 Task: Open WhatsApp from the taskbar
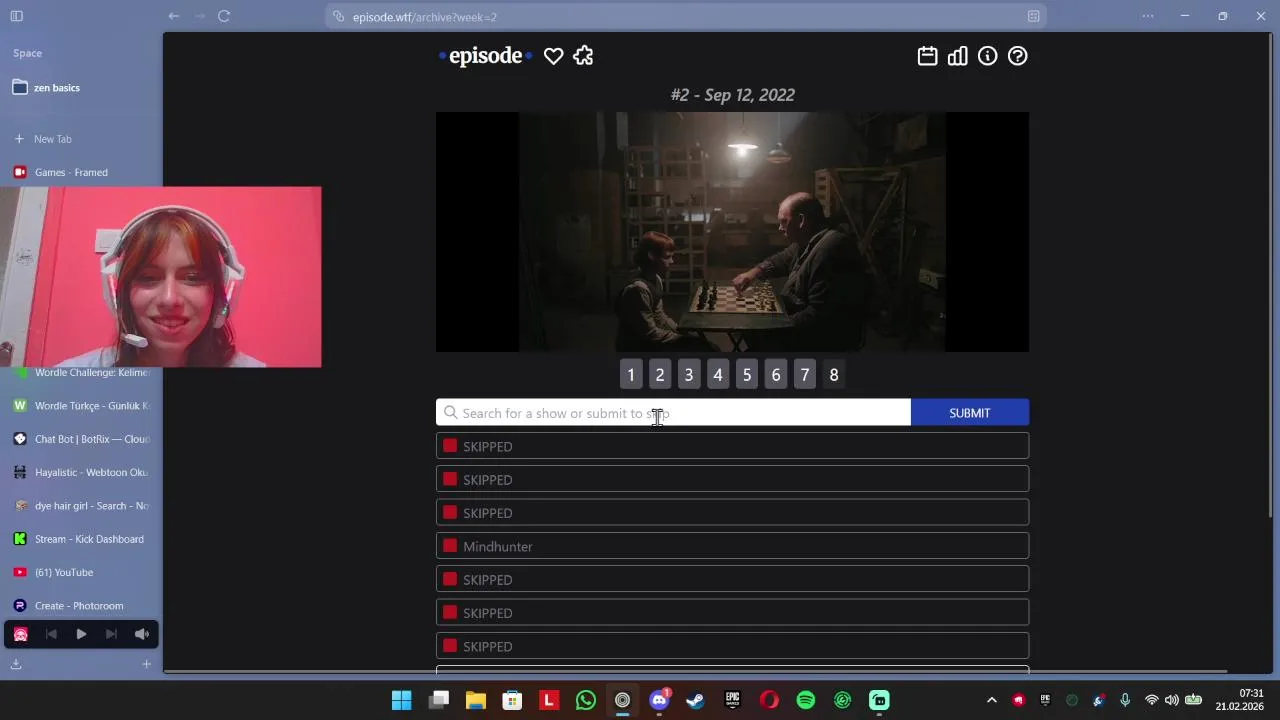[586, 700]
